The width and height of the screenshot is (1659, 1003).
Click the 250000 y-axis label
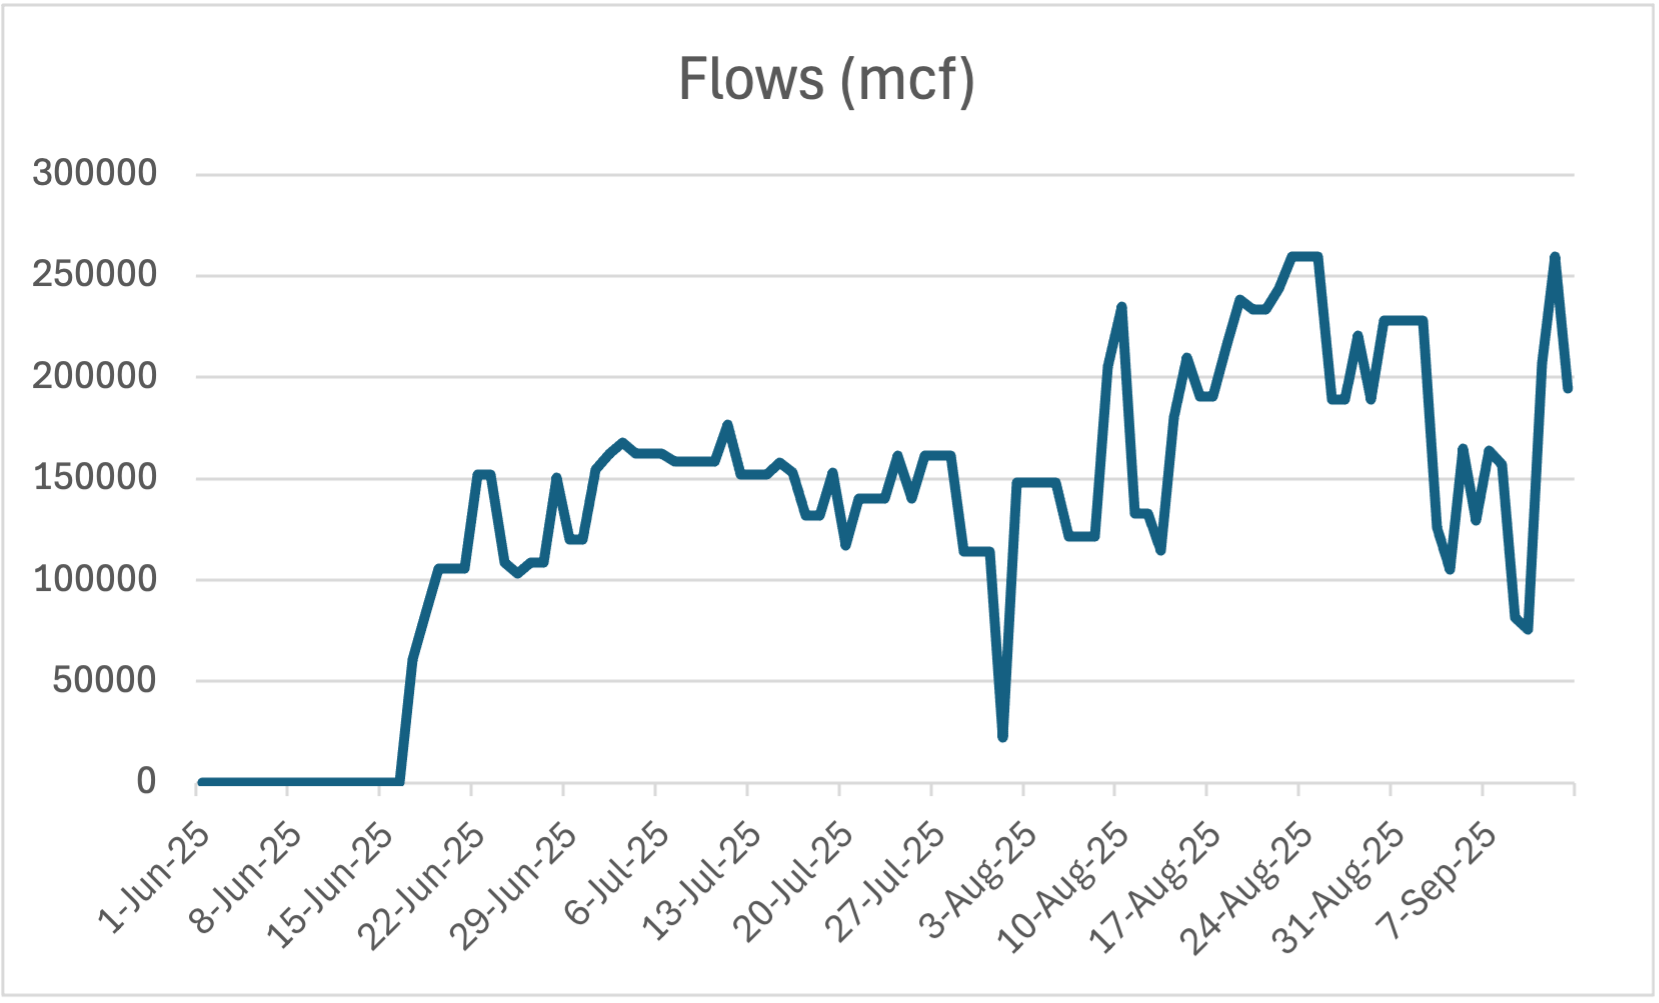(95, 274)
